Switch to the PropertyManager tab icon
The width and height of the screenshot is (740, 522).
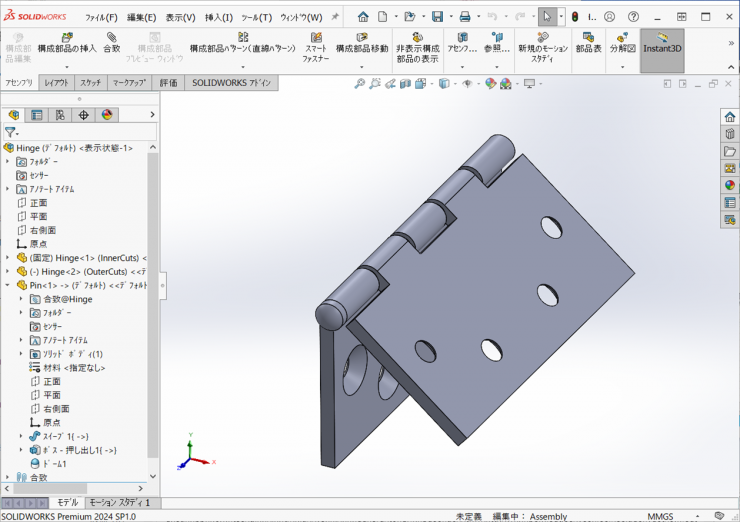pos(37,115)
